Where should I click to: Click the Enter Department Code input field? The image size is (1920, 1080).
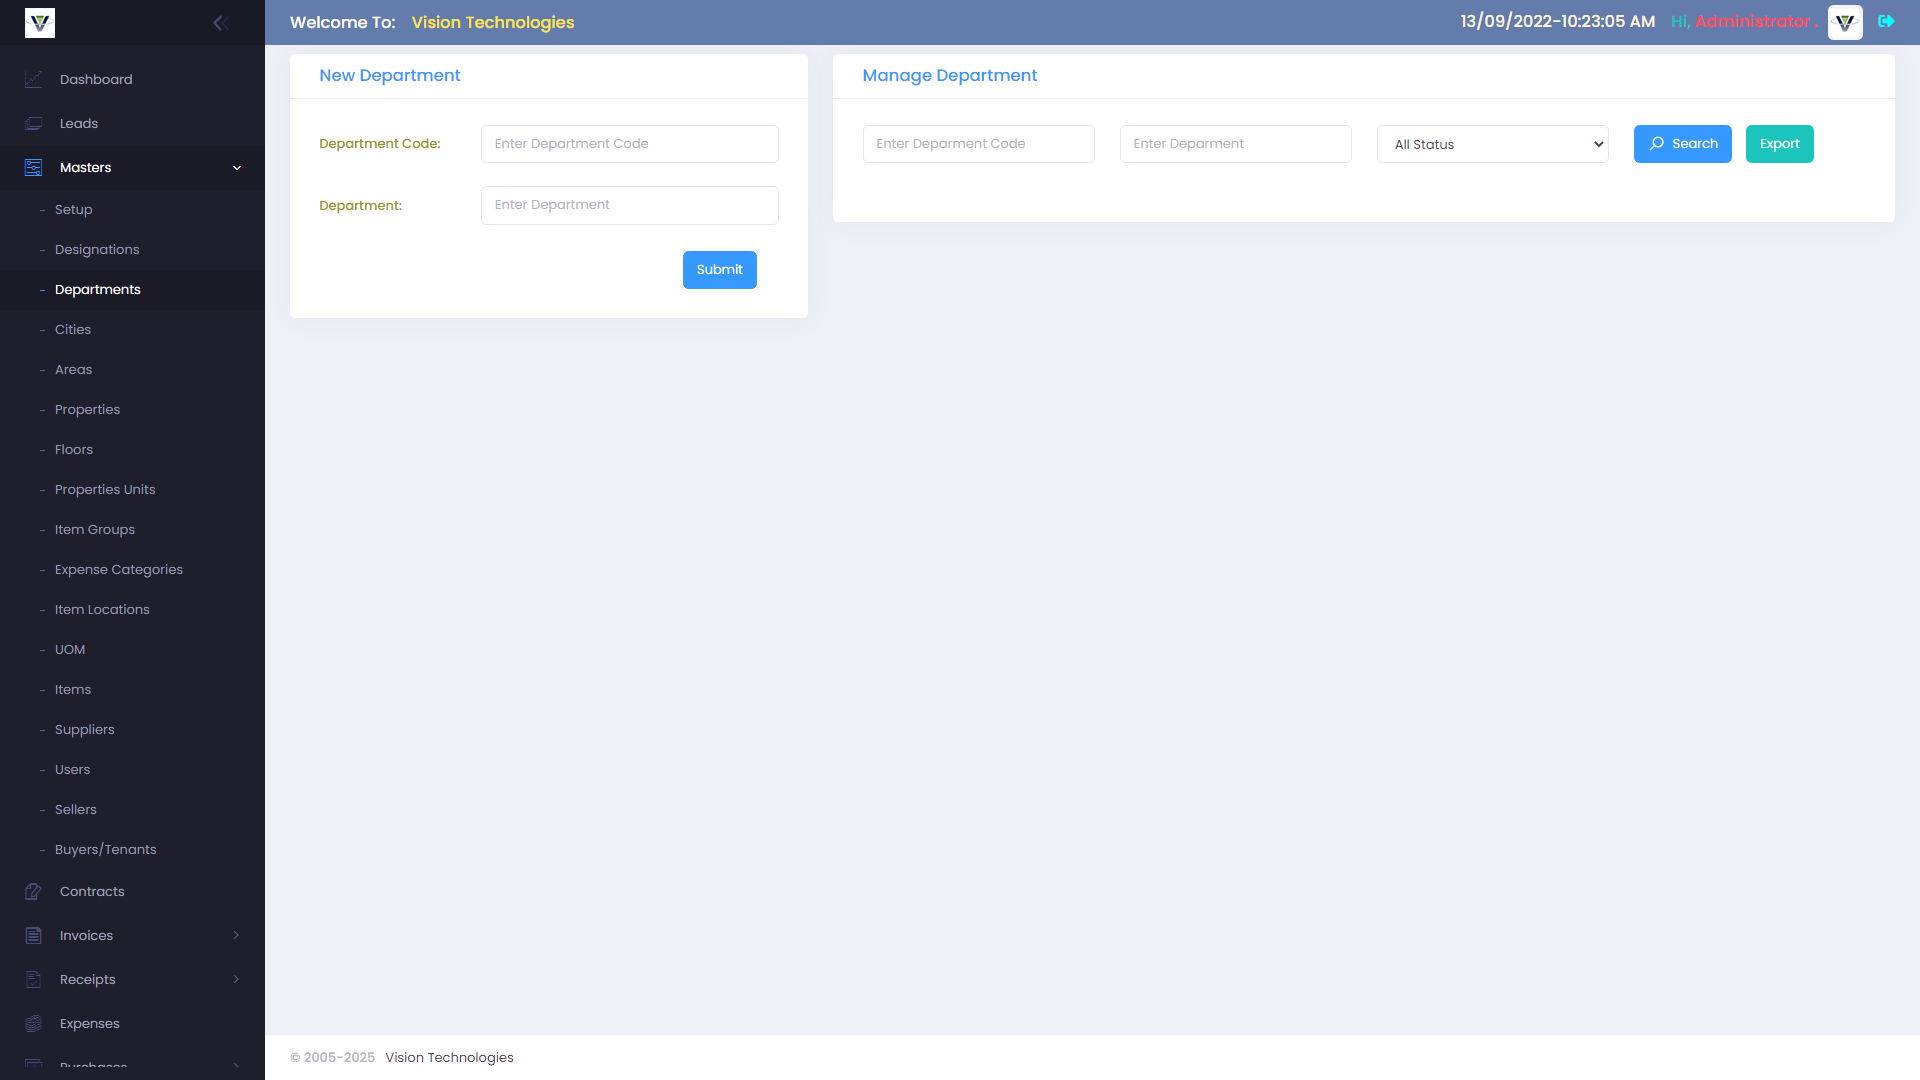point(629,143)
